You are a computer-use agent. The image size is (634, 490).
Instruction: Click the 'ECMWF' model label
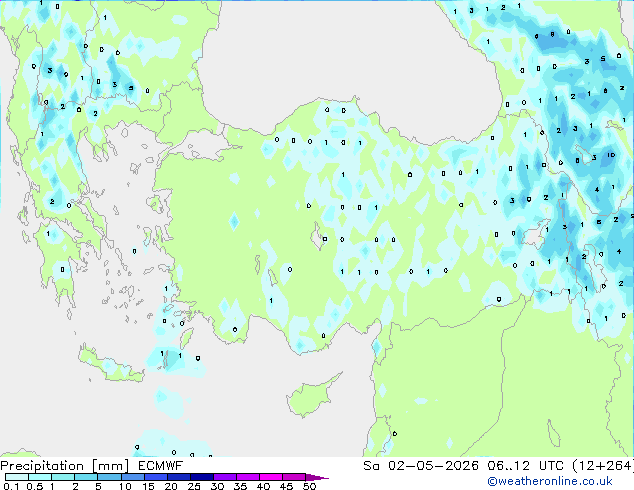[161, 466]
